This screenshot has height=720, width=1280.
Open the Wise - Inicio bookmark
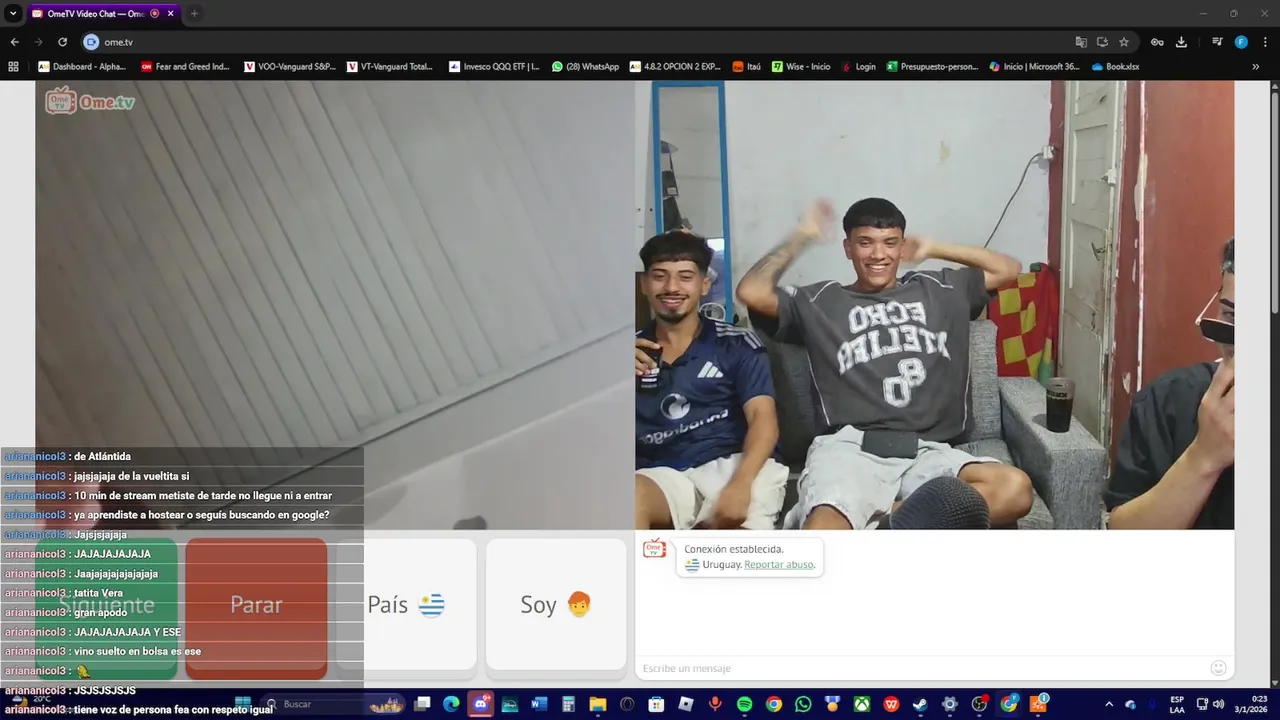pyautogui.click(x=801, y=67)
